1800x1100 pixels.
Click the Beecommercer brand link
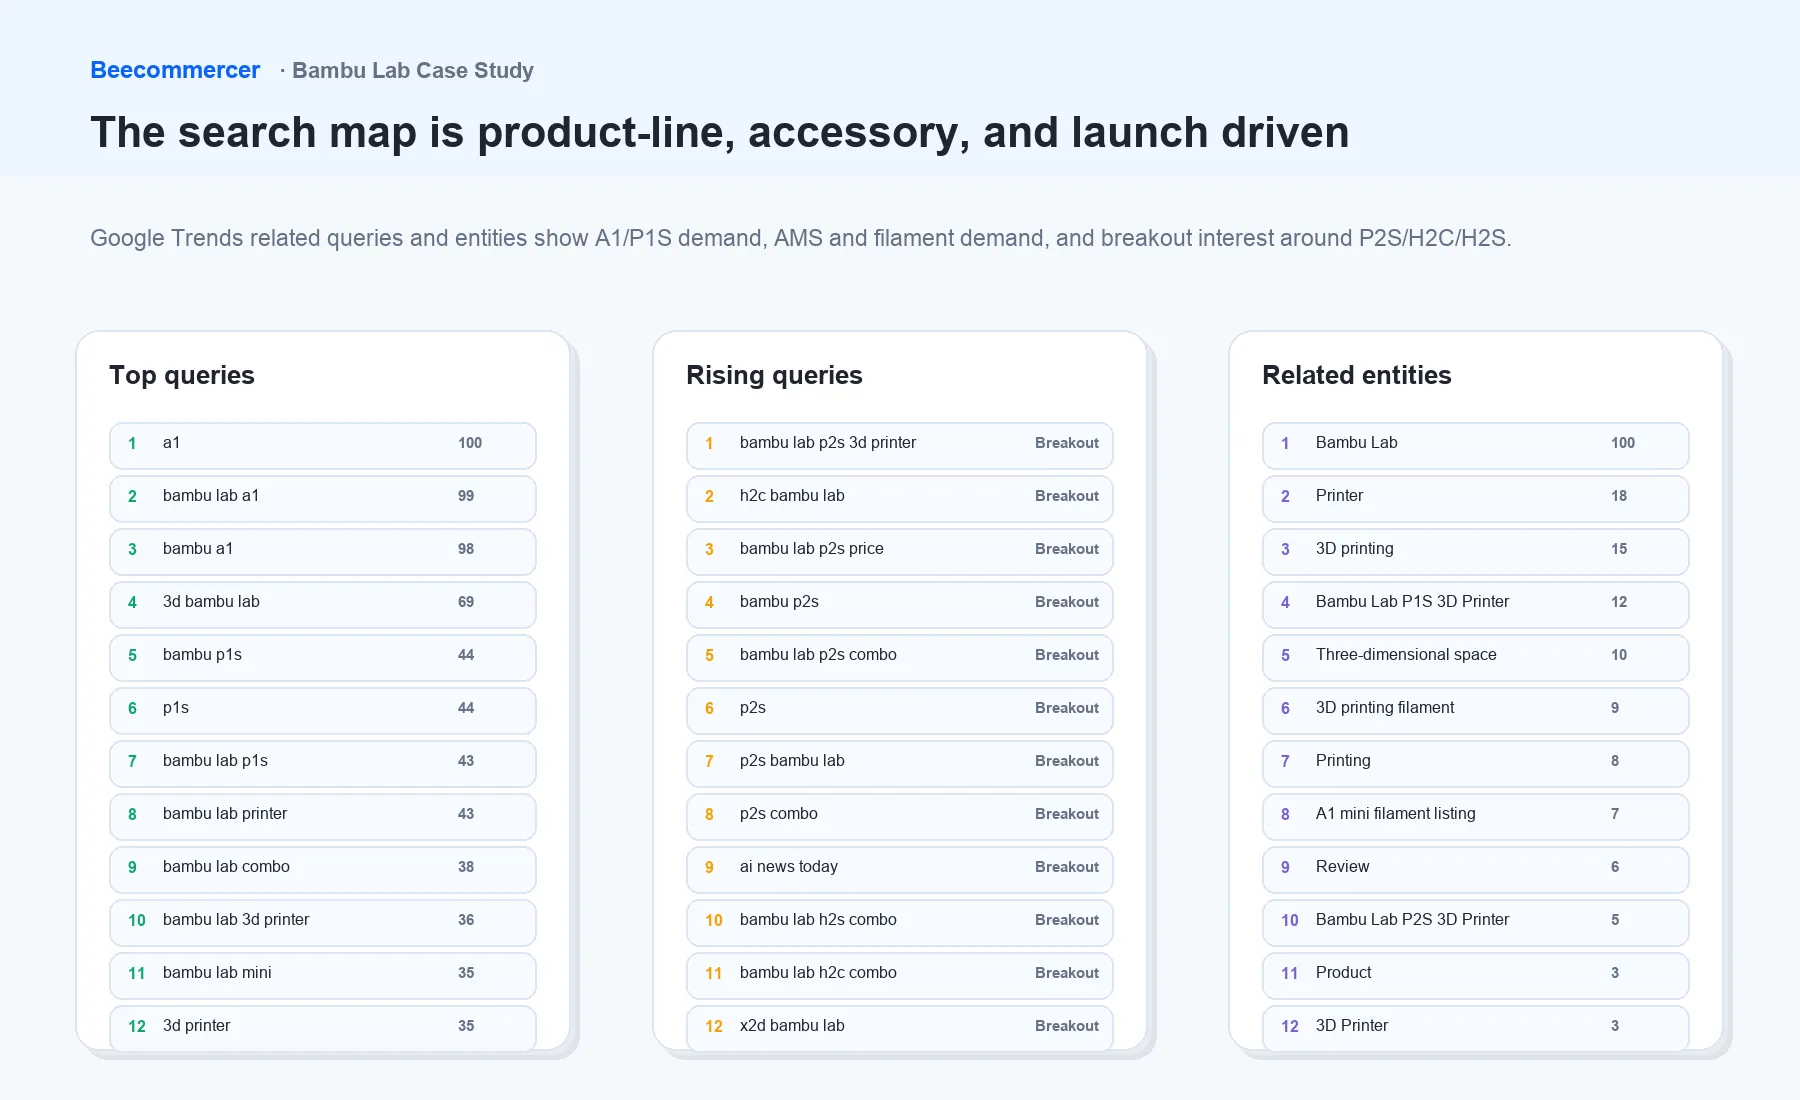click(175, 70)
